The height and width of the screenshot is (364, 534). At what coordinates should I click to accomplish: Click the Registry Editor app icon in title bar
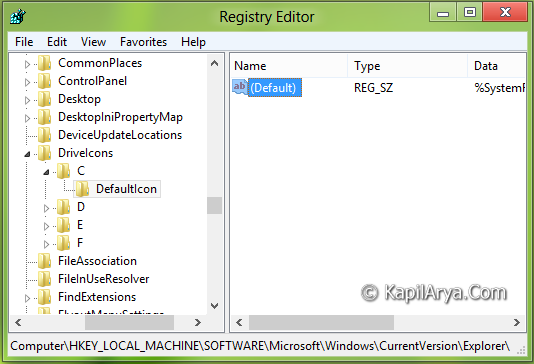[x=18, y=16]
